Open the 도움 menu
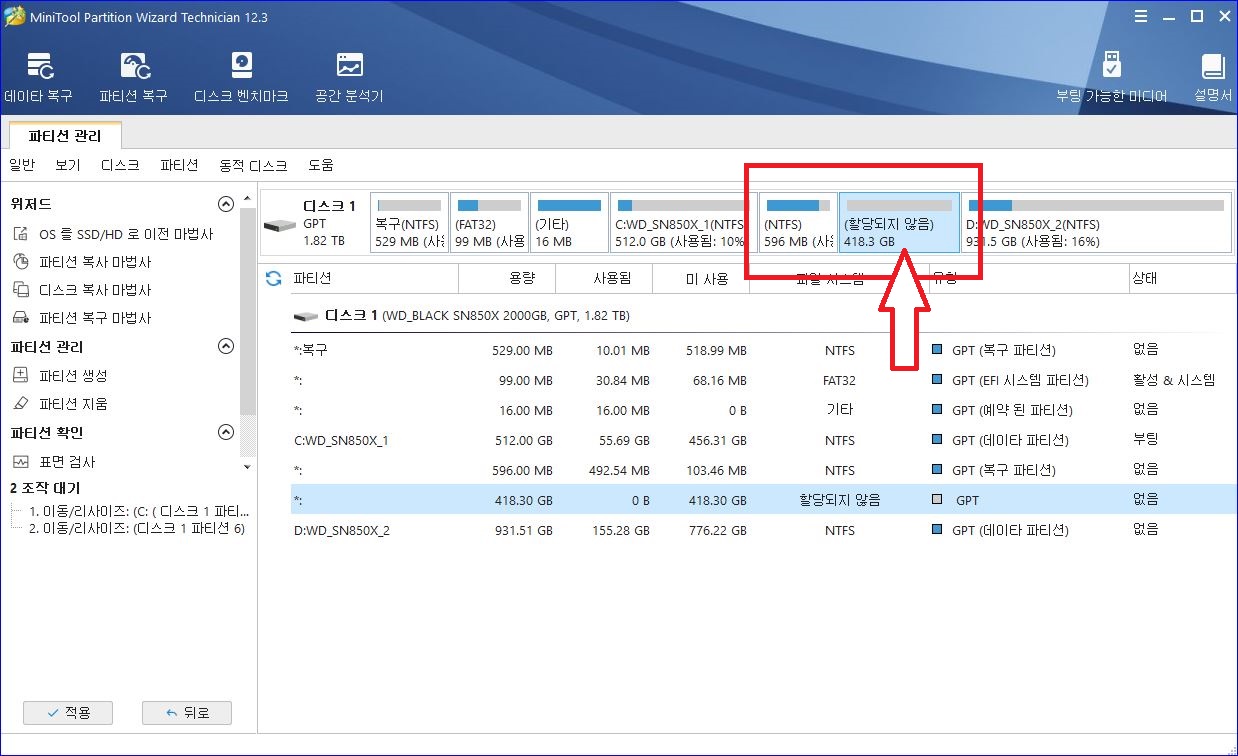The width and height of the screenshot is (1238, 756). click(320, 165)
